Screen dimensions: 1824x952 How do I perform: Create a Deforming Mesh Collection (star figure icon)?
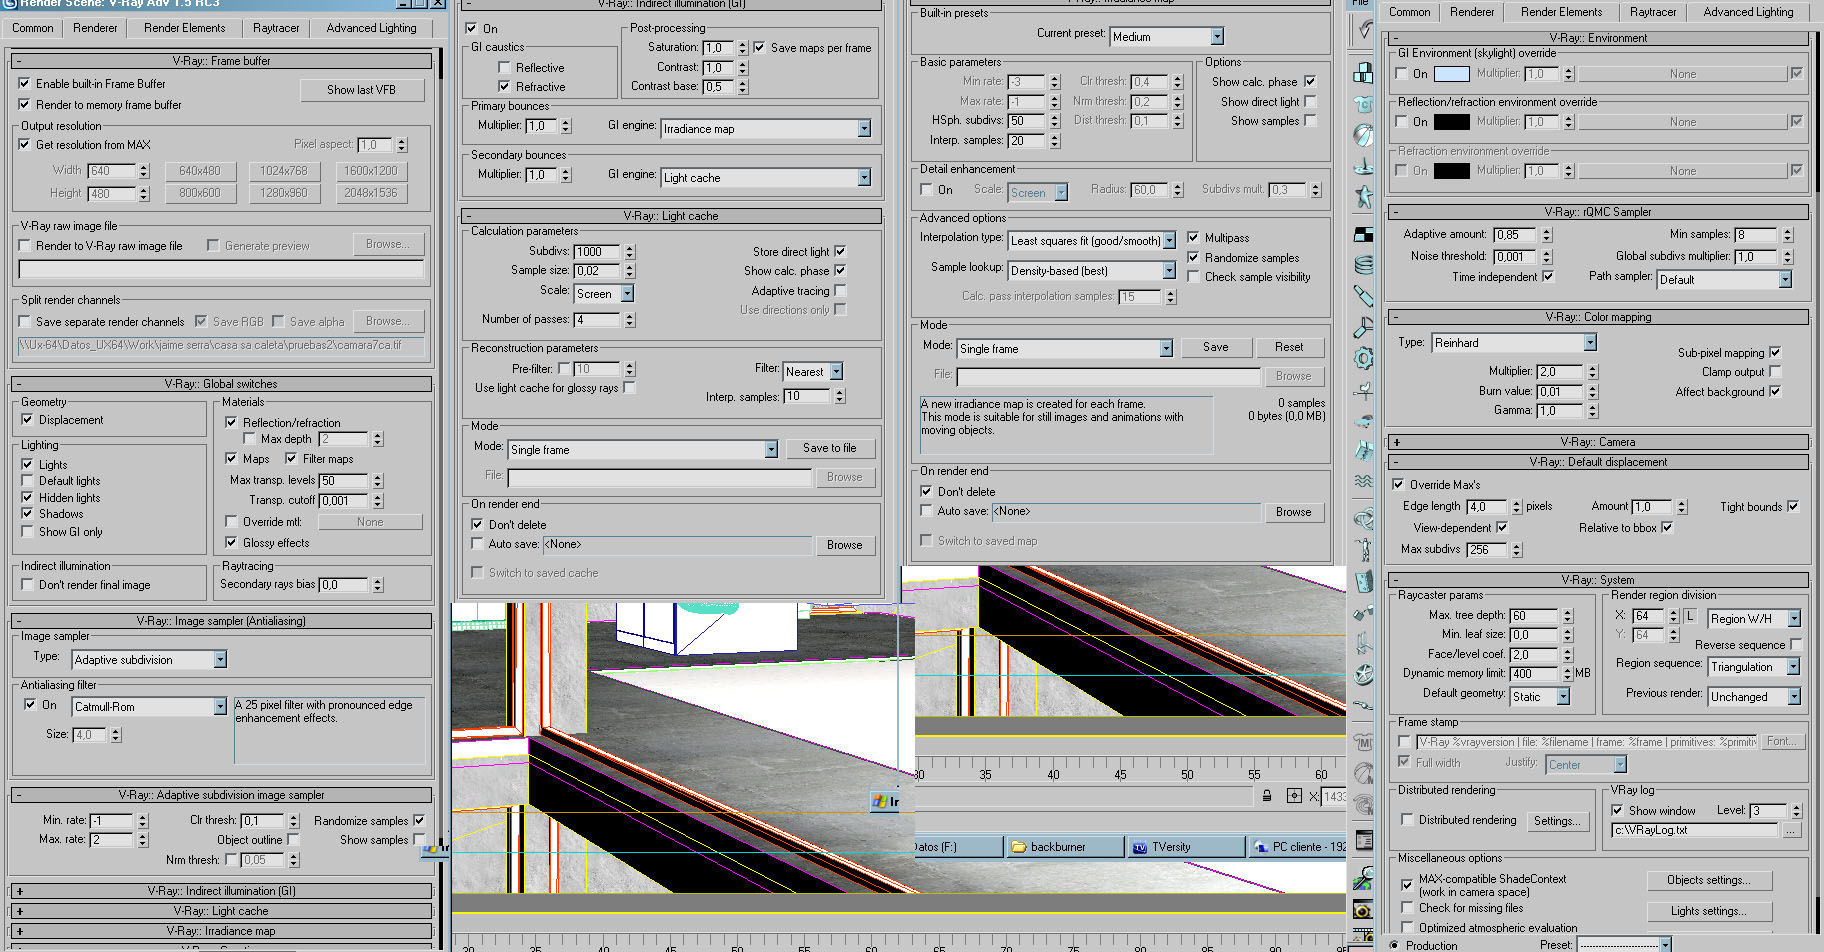click(x=1363, y=197)
